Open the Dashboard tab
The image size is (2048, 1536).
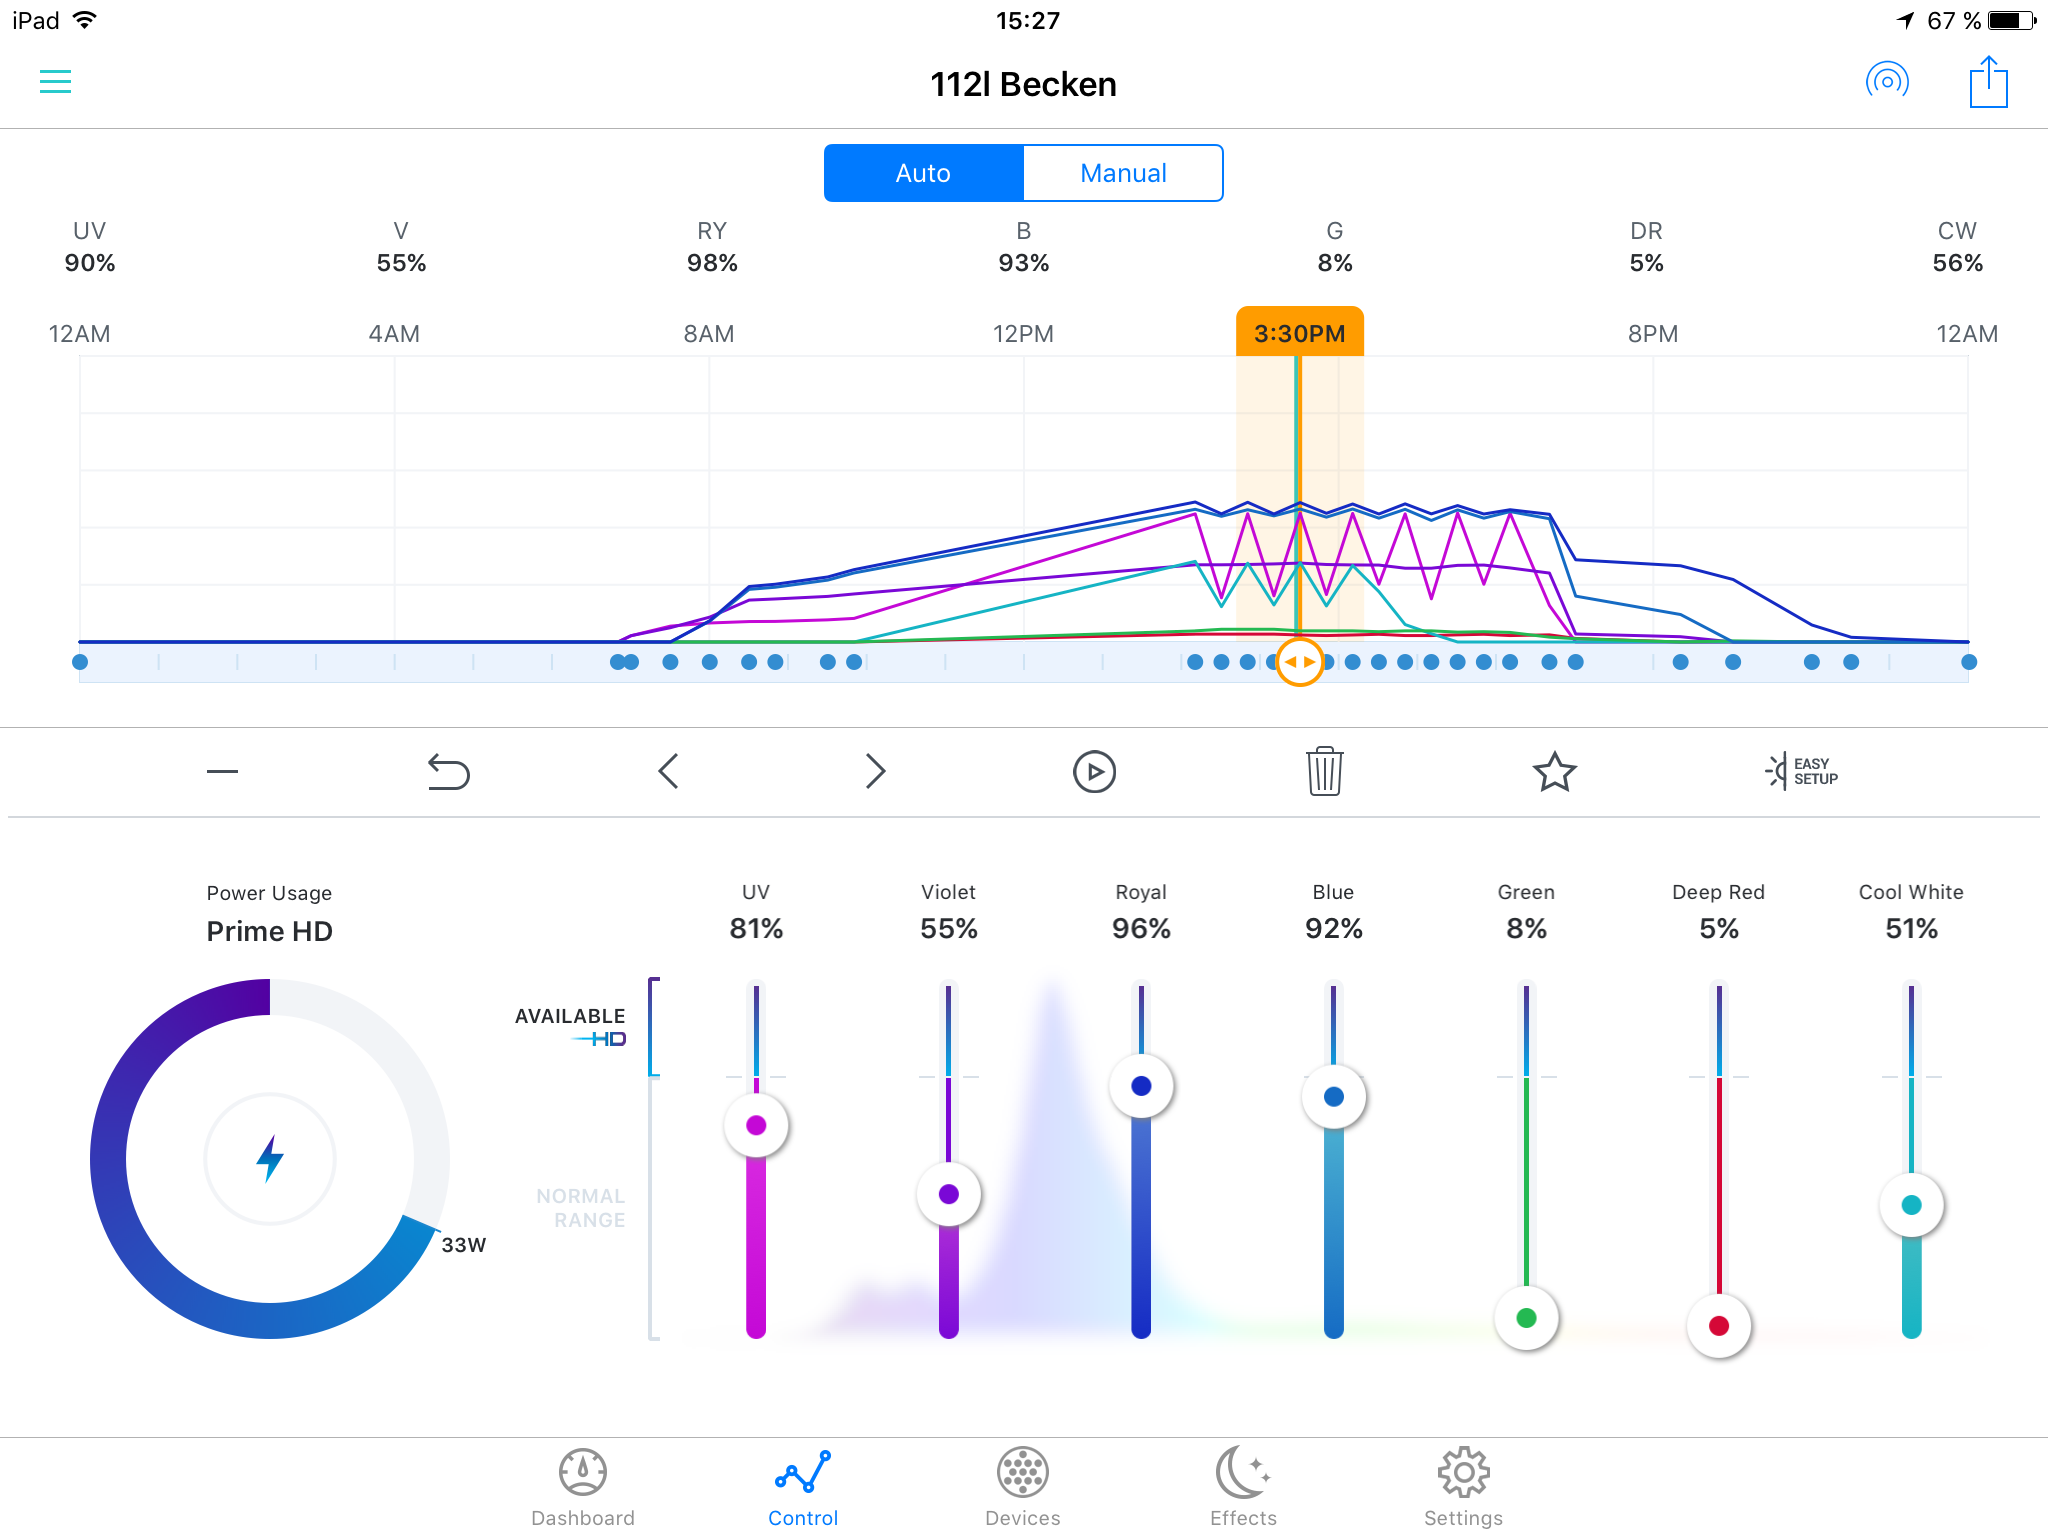pos(583,1488)
